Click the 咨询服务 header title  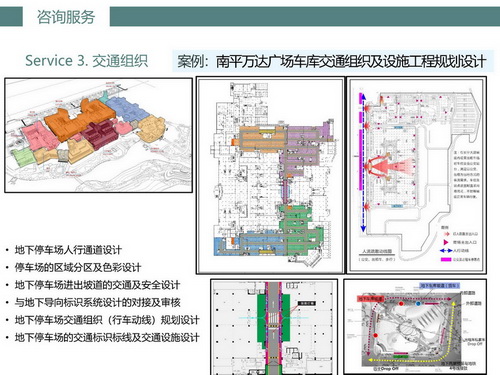(66, 17)
